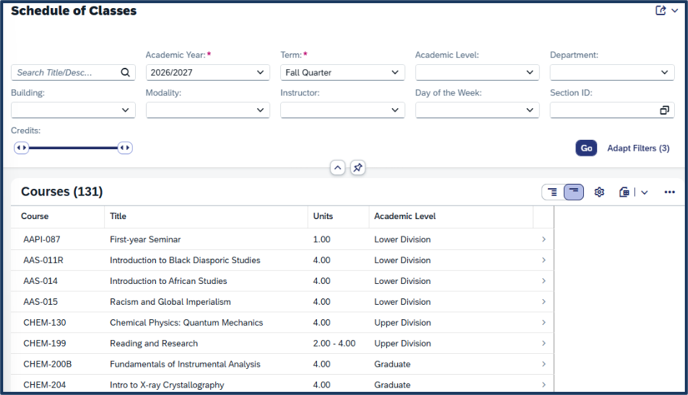Screen dimensions: 688x395
Task: Switch to the collapsed-header table view
Action: click(573, 192)
